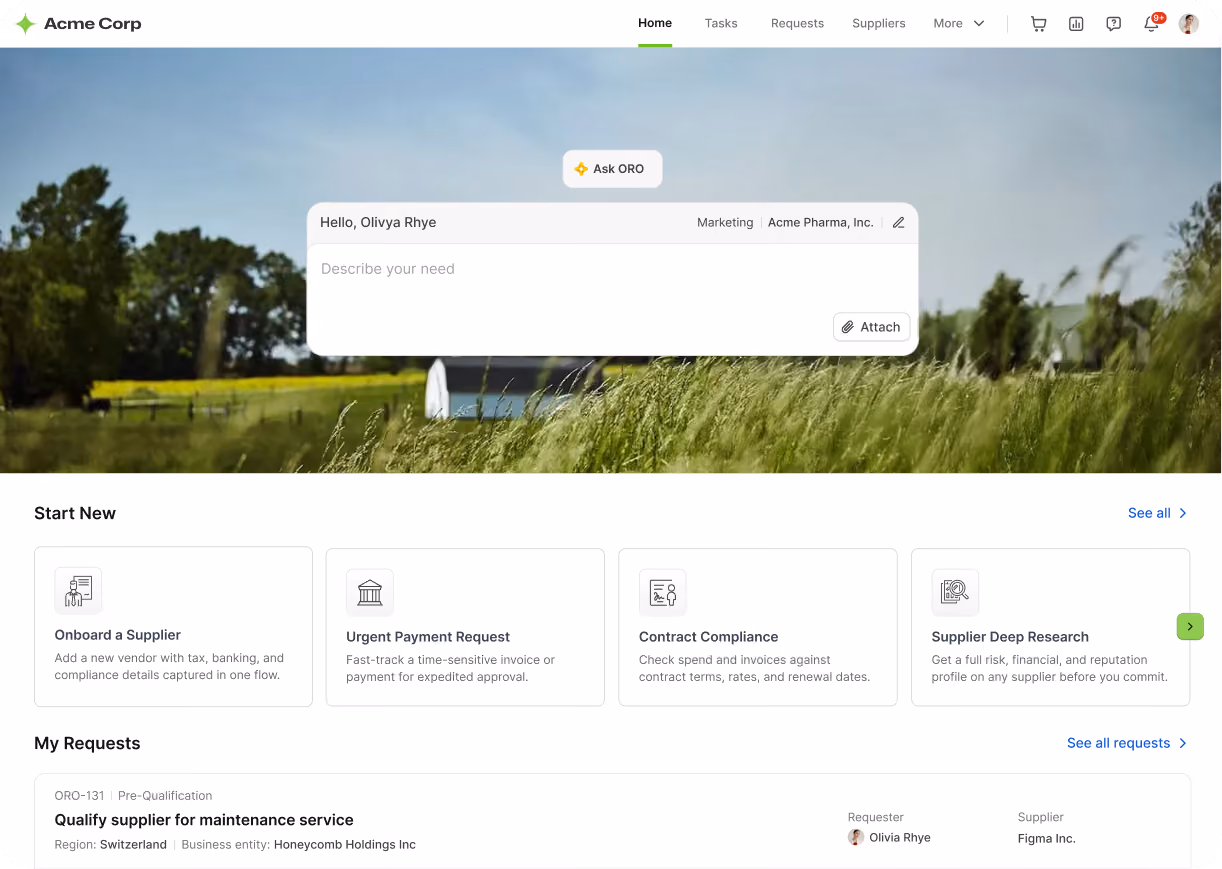
Task: Click the Ask ORO button
Action: (x=612, y=169)
